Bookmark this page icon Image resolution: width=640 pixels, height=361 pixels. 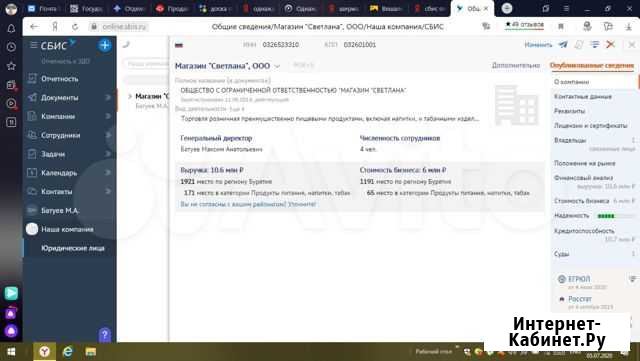tap(561, 27)
